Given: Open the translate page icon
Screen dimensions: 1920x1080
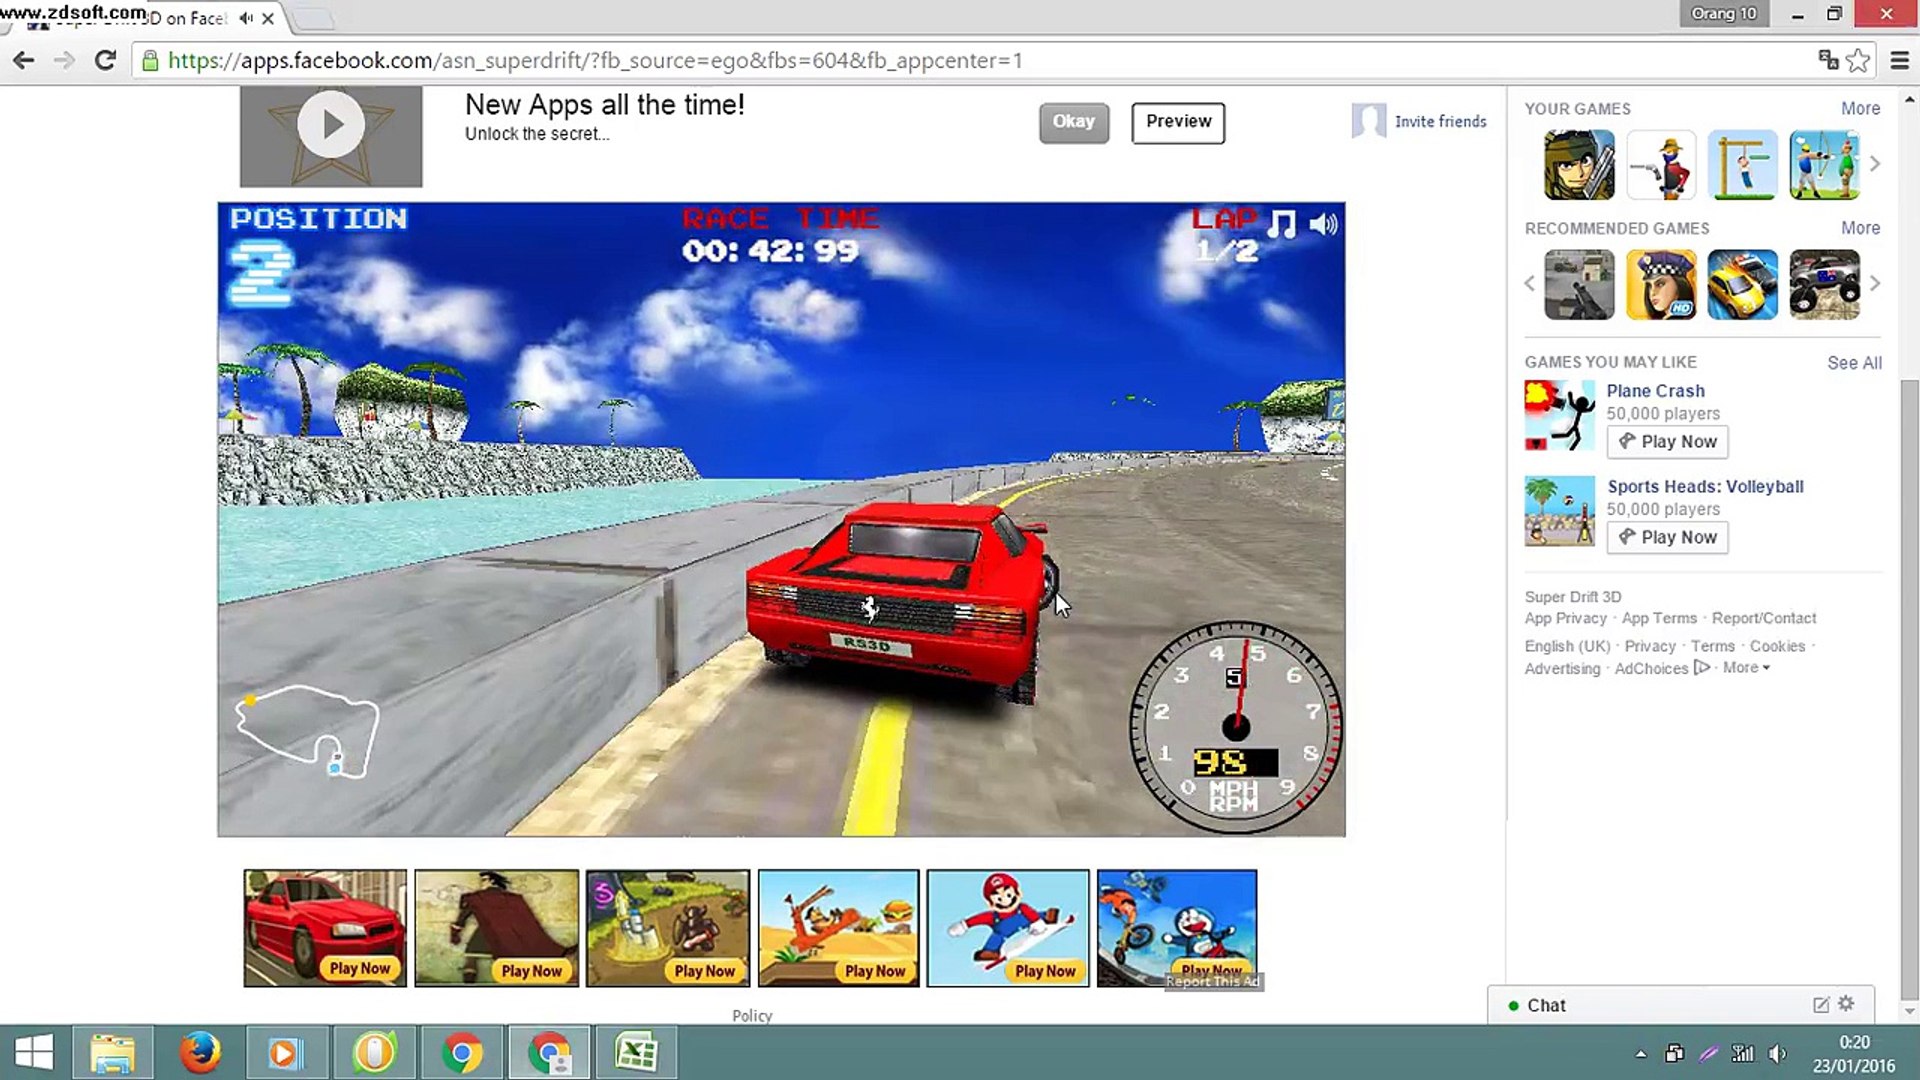Looking at the screenshot, I should (1828, 60).
